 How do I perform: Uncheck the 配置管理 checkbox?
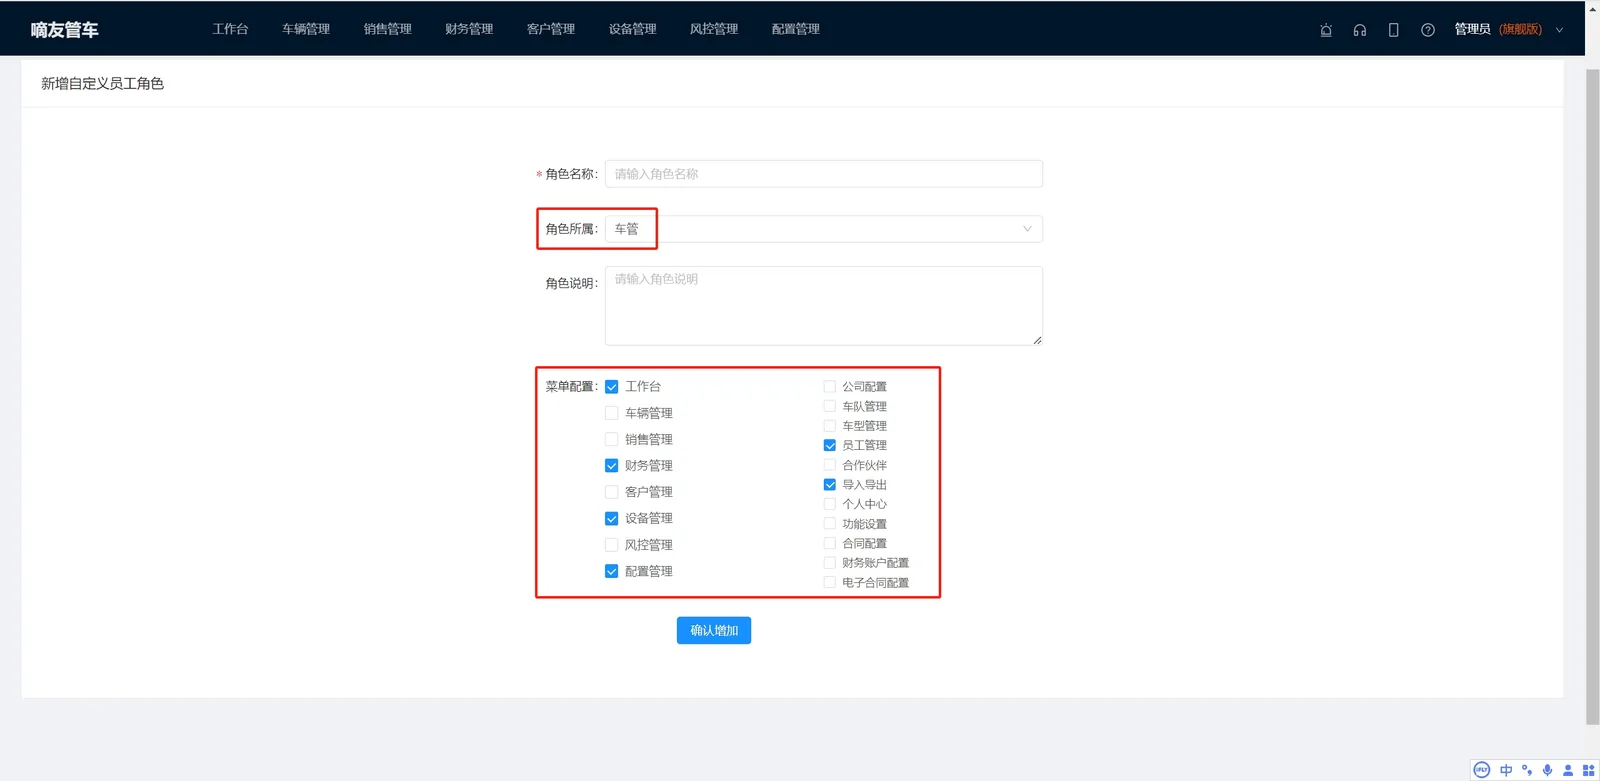pos(612,571)
